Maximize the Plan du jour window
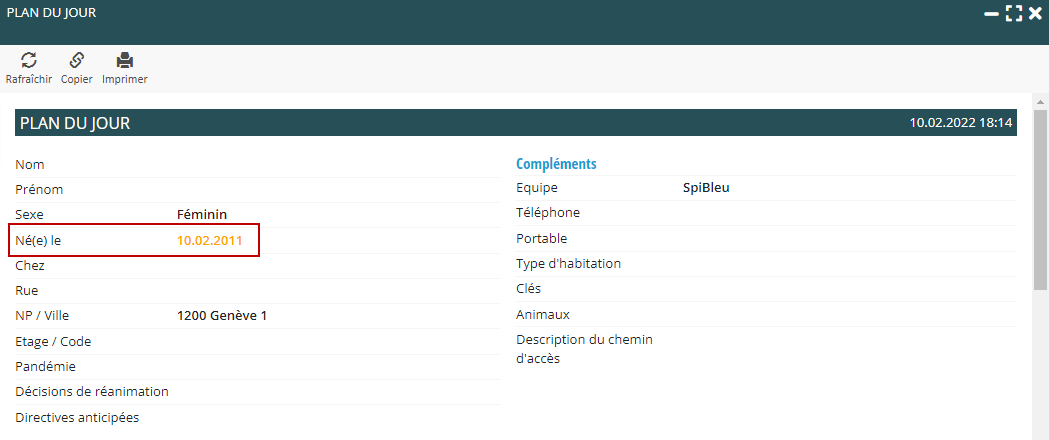This screenshot has width=1050, height=440. tap(1014, 14)
